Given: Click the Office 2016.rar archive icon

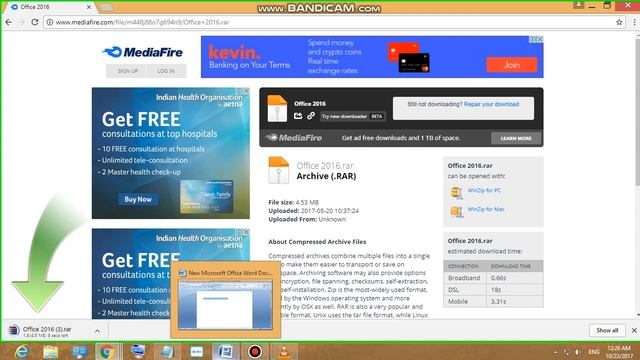Looking at the screenshot, I should [x=279, y=170].
